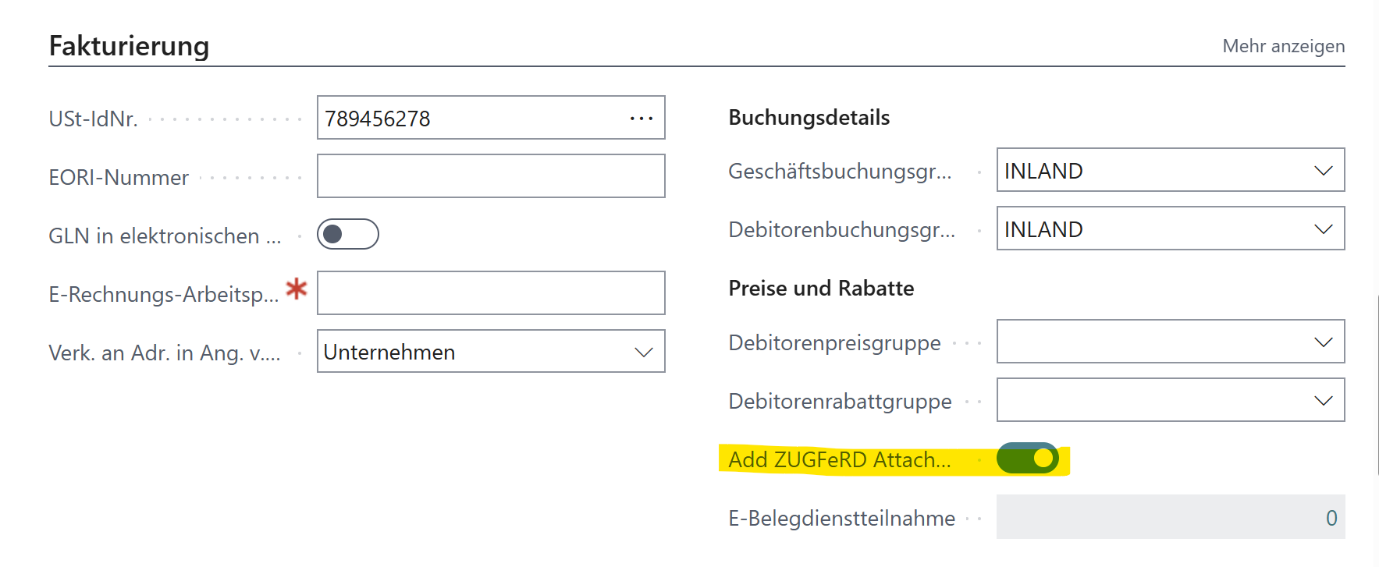Click into the EORI-Nummer input field
1379x567 pixels.
pos(491,176)
